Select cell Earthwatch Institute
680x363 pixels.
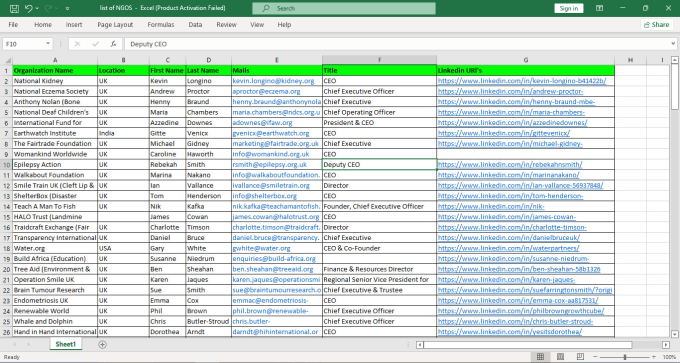[55, 133]
